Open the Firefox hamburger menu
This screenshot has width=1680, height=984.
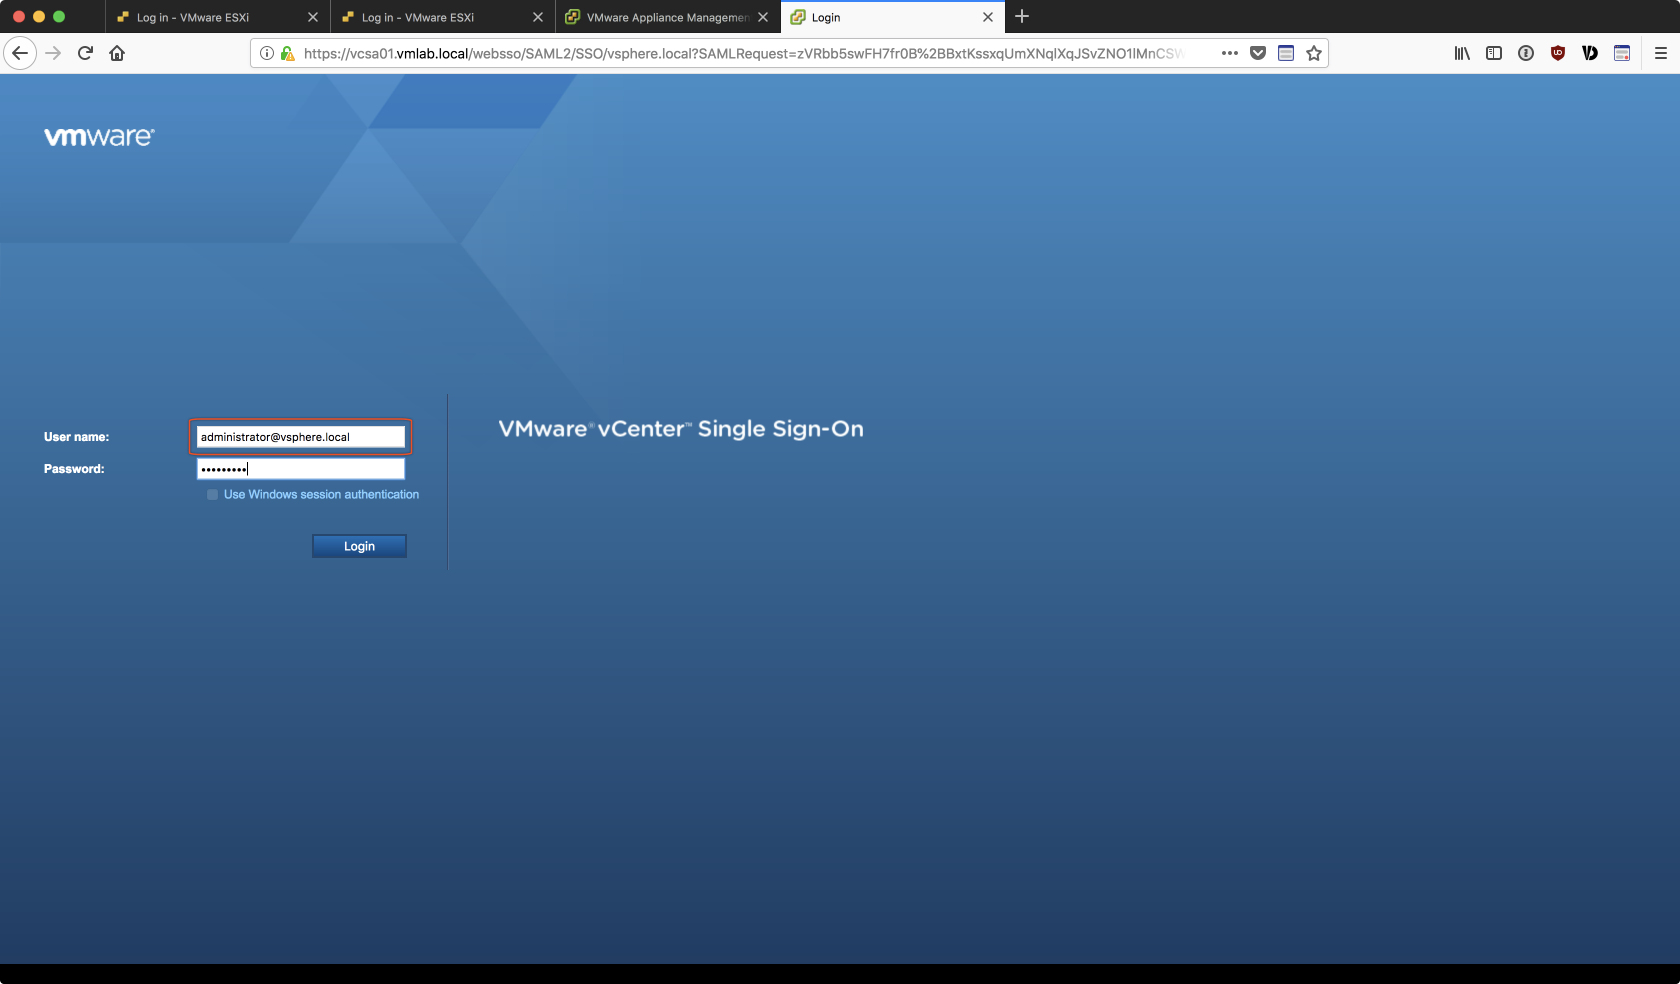(1660, 53)
